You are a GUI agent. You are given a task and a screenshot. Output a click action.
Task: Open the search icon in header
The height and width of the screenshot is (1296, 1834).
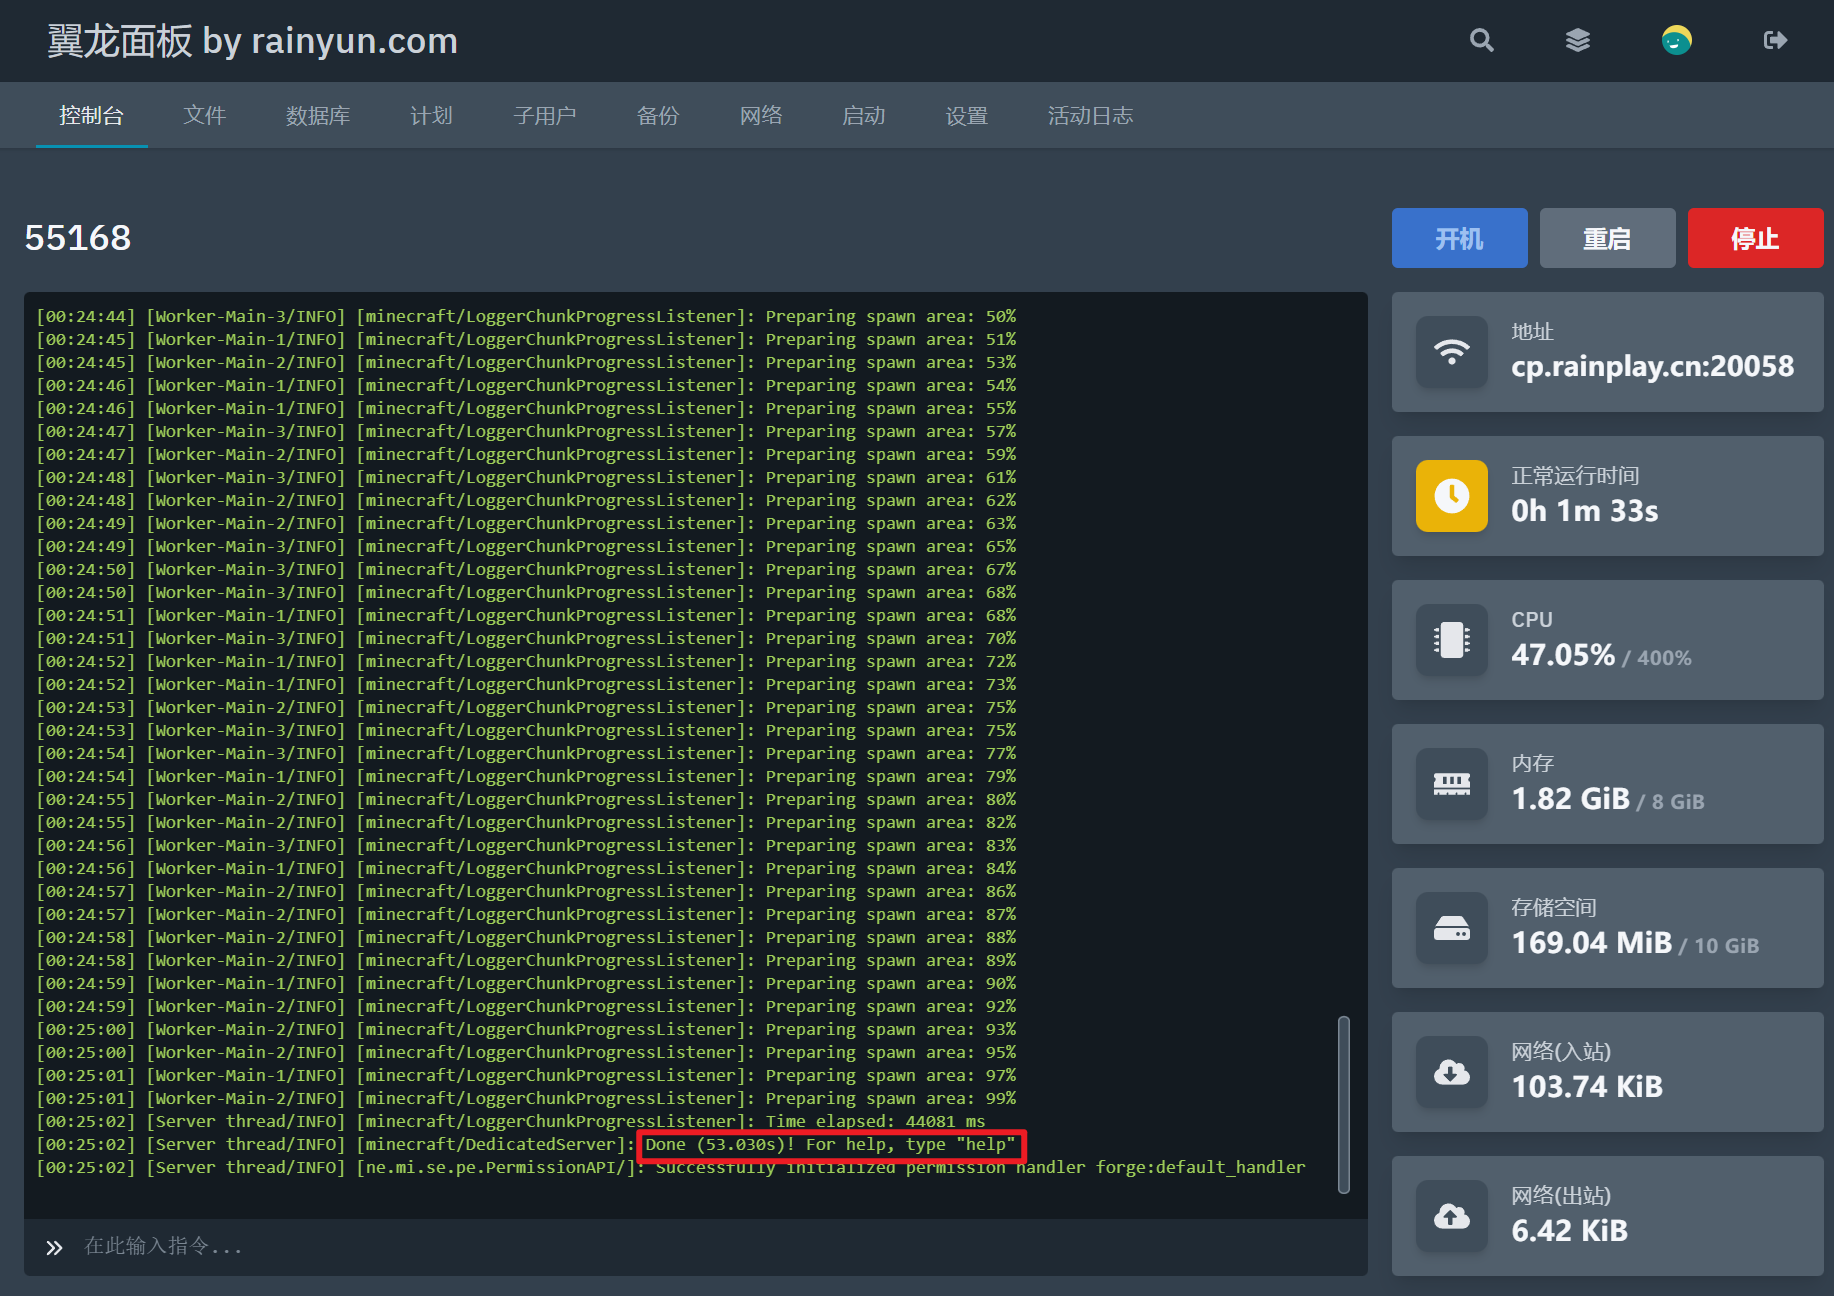[1481, 40]
